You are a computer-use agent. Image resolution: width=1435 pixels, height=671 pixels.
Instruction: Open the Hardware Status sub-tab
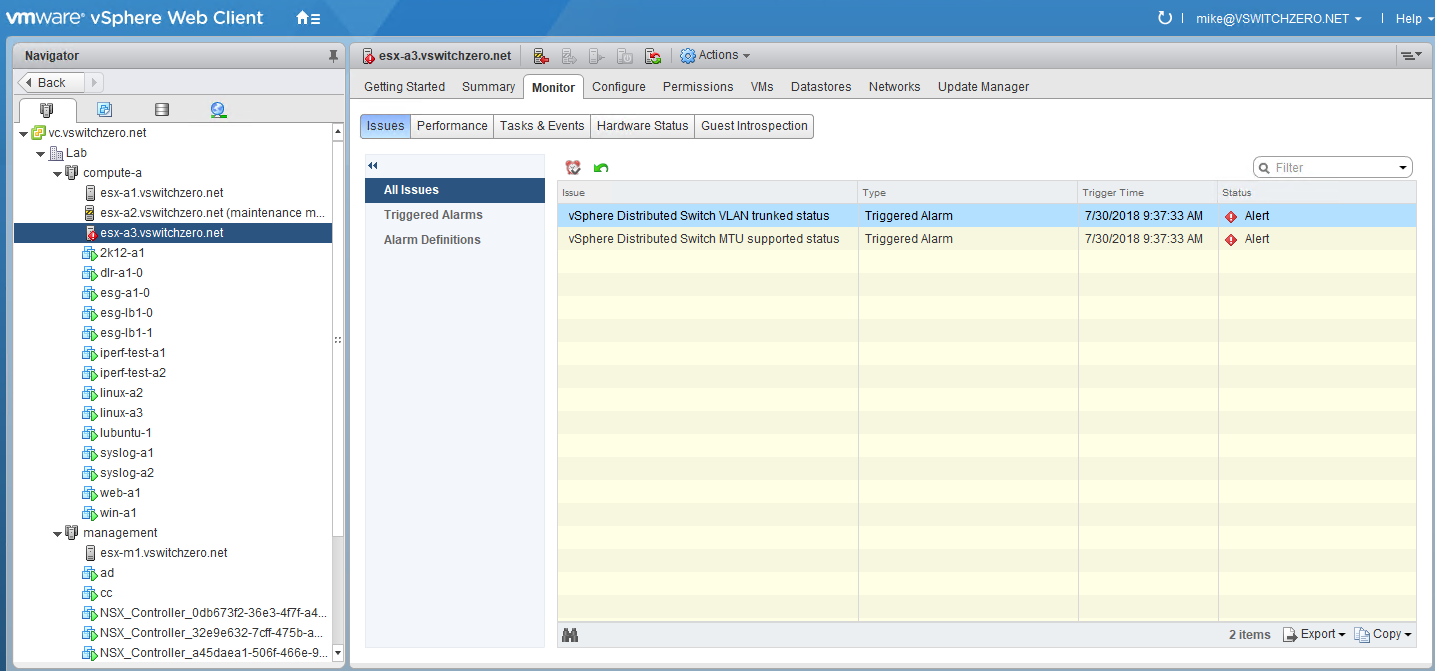point(642,126)
